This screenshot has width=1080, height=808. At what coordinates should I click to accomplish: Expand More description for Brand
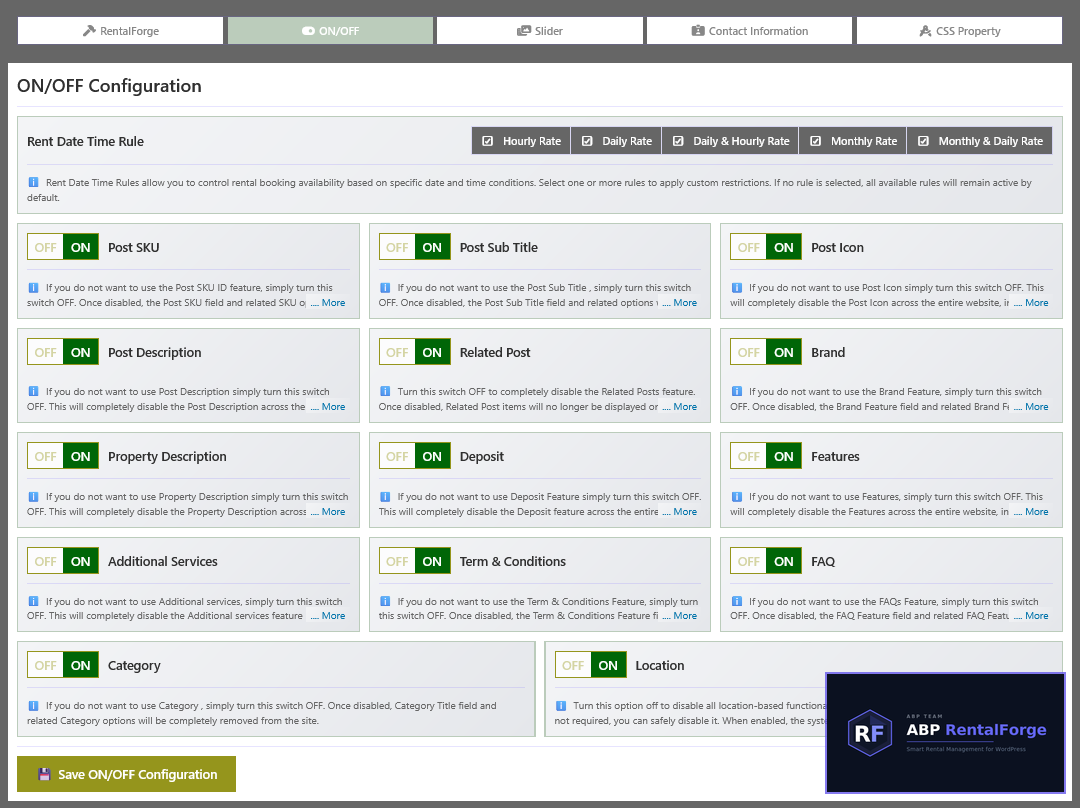[x=1031, y=407]
